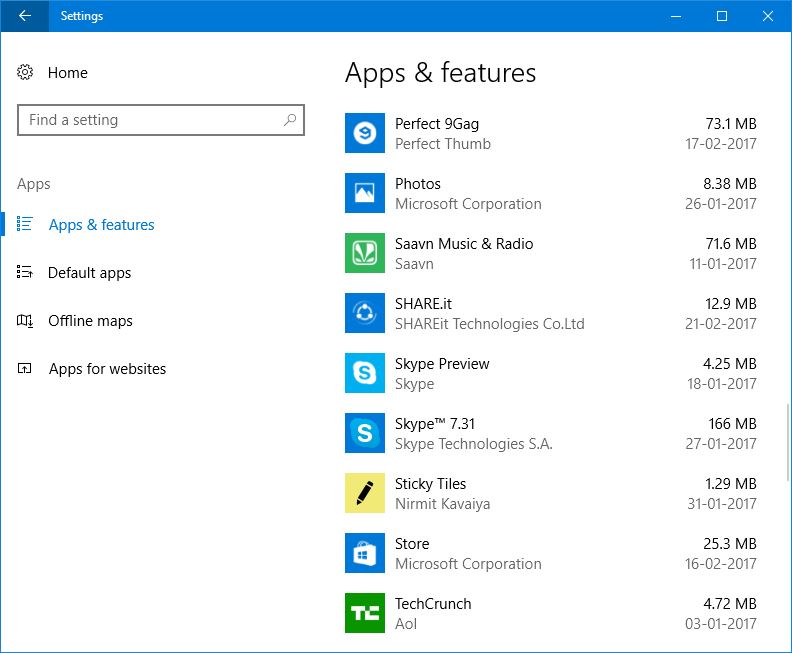Minimize the Settings window

click(x=676, y=16)
